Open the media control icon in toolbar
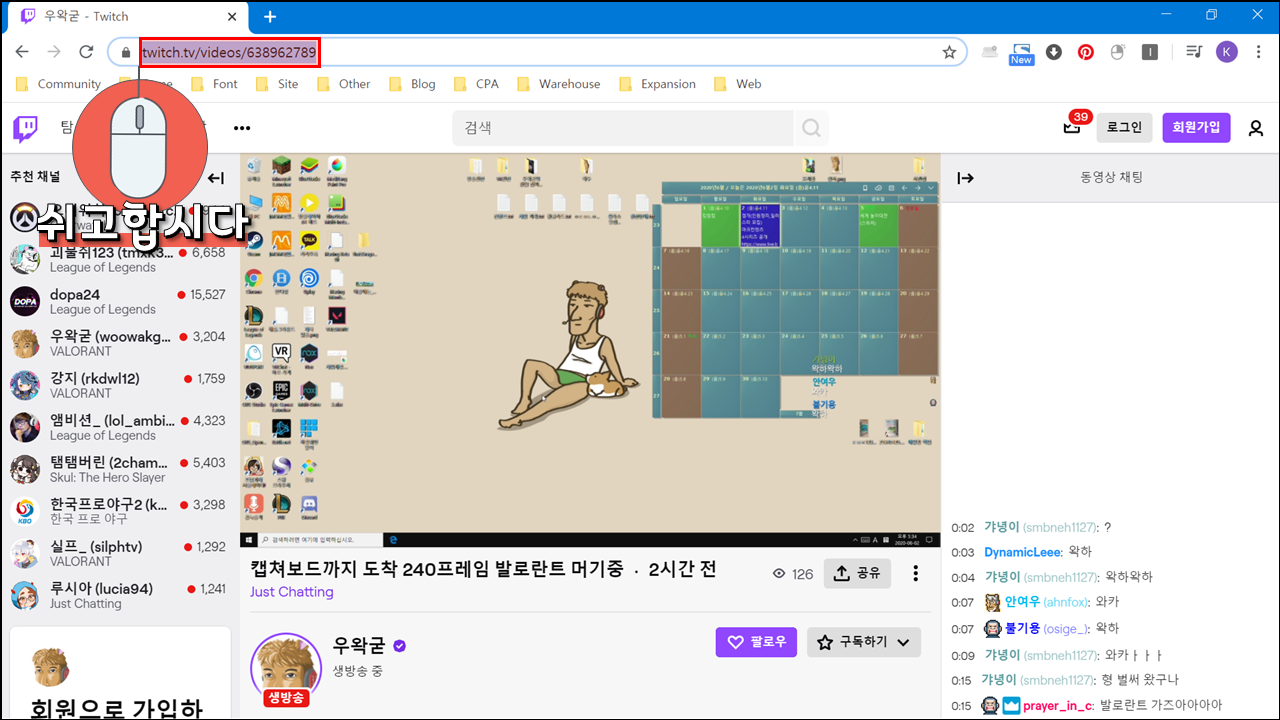1280x720 pixels. tap(1193, 52)
